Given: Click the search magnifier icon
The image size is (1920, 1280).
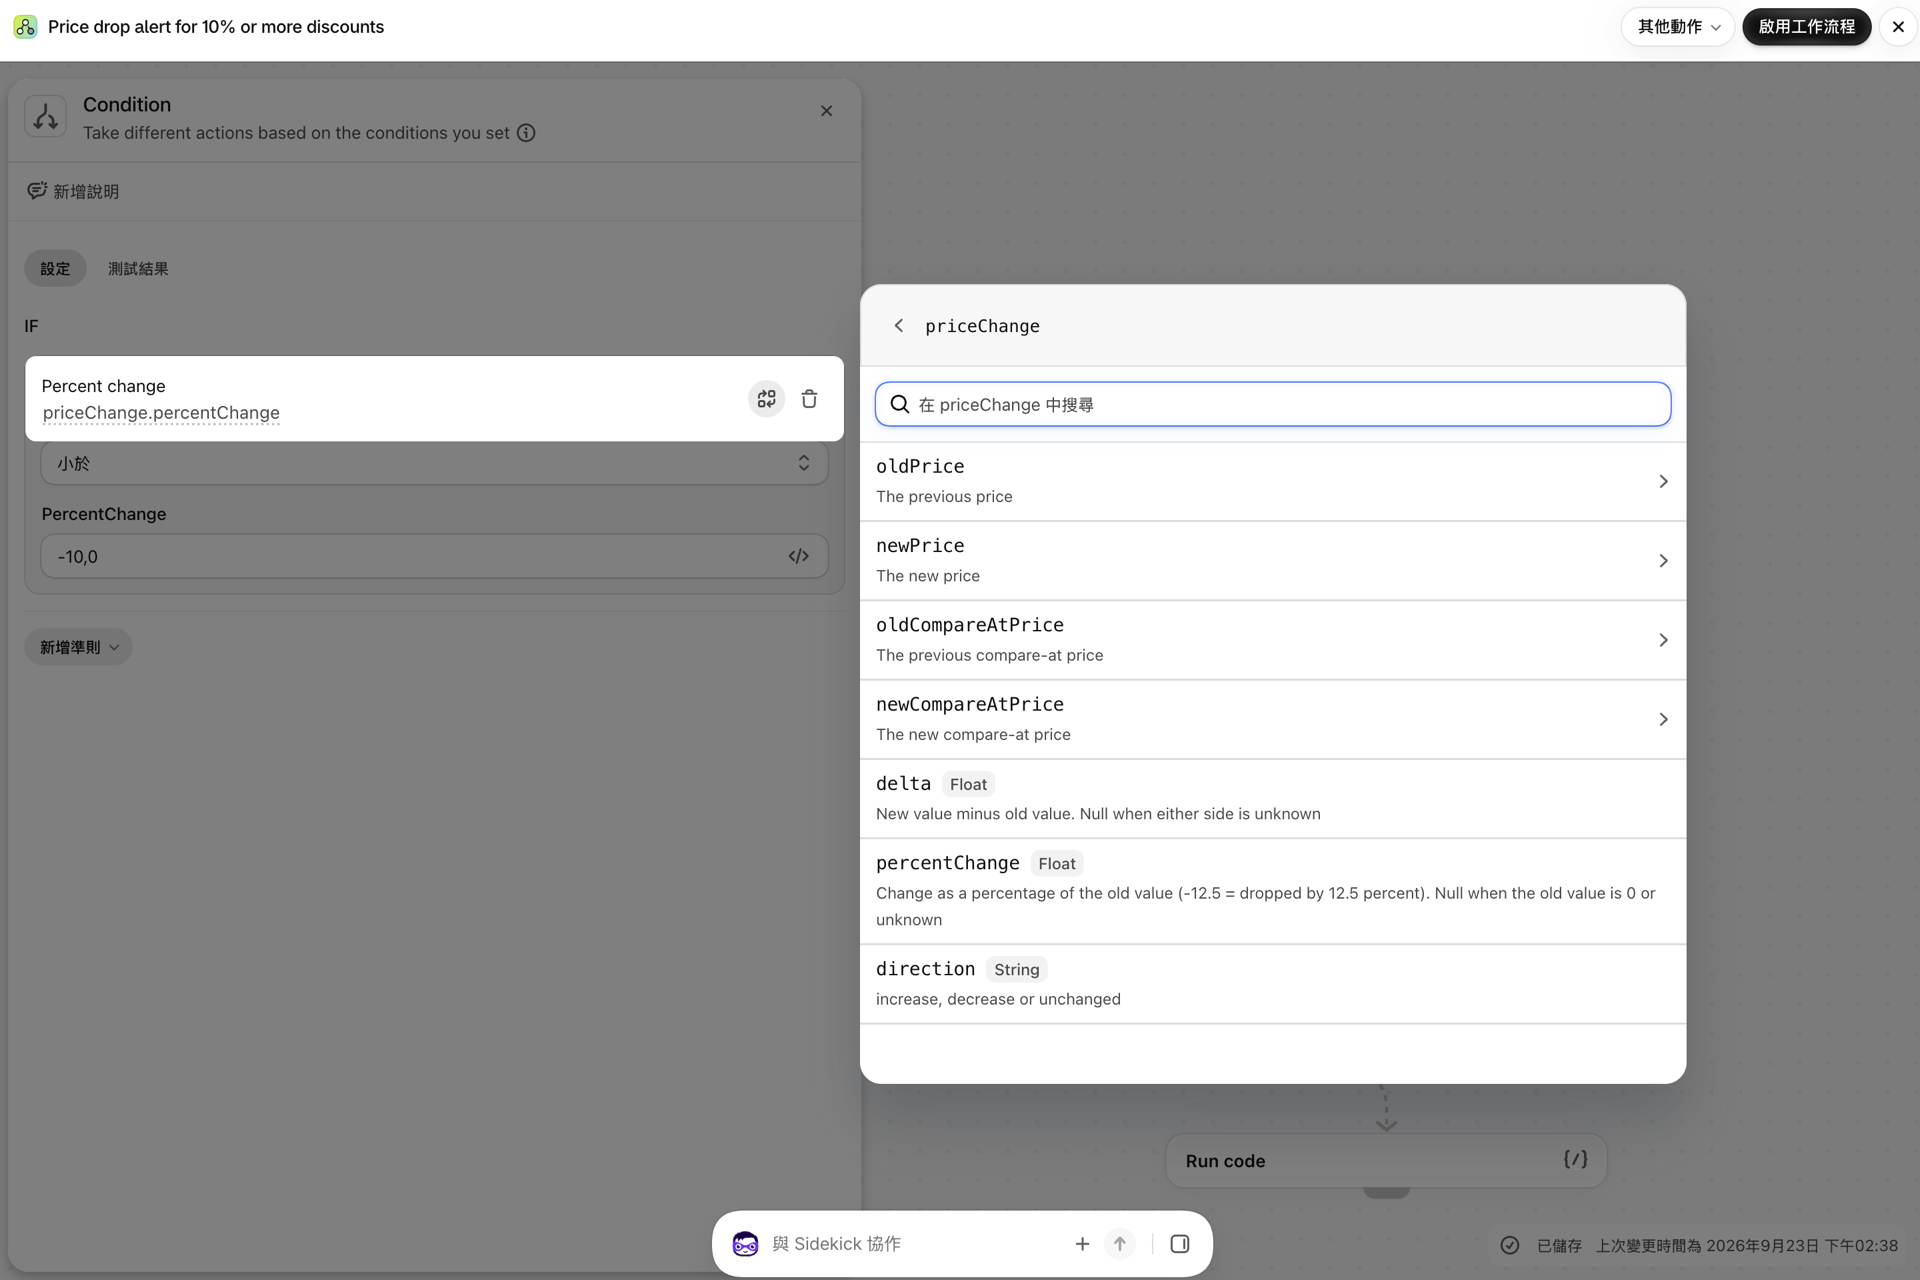Looking at the screenshot, I should tap(899, 404).
